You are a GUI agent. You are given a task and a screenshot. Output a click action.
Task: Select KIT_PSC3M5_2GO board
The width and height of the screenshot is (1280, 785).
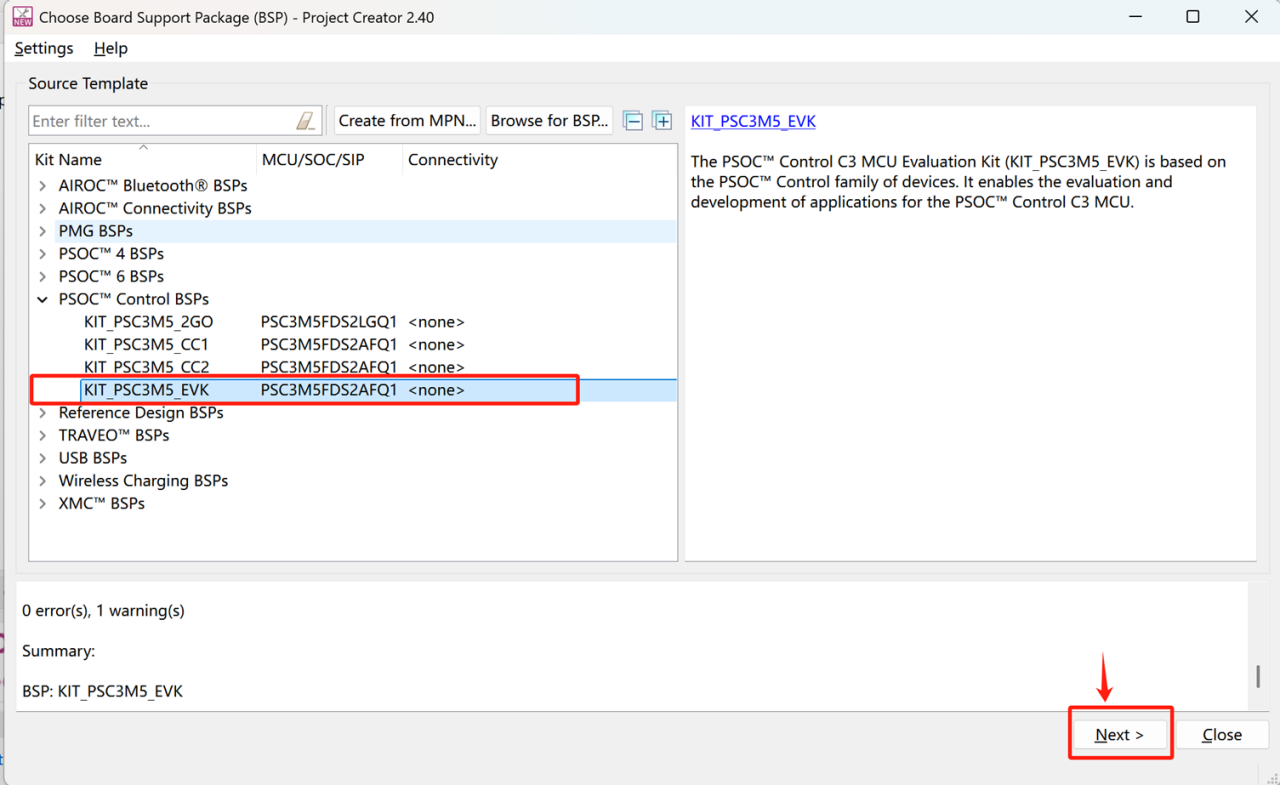[148, 322]
